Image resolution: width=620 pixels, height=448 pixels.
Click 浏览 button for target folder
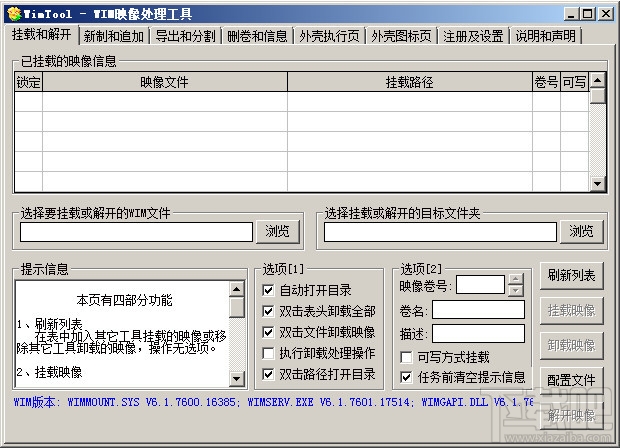581,231
